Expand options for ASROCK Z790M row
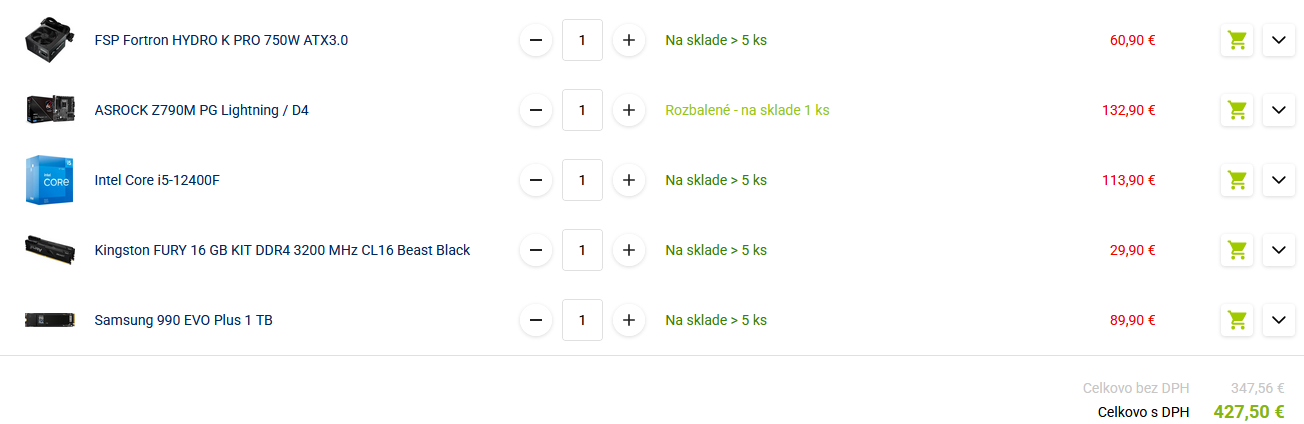 (1278, 110)
